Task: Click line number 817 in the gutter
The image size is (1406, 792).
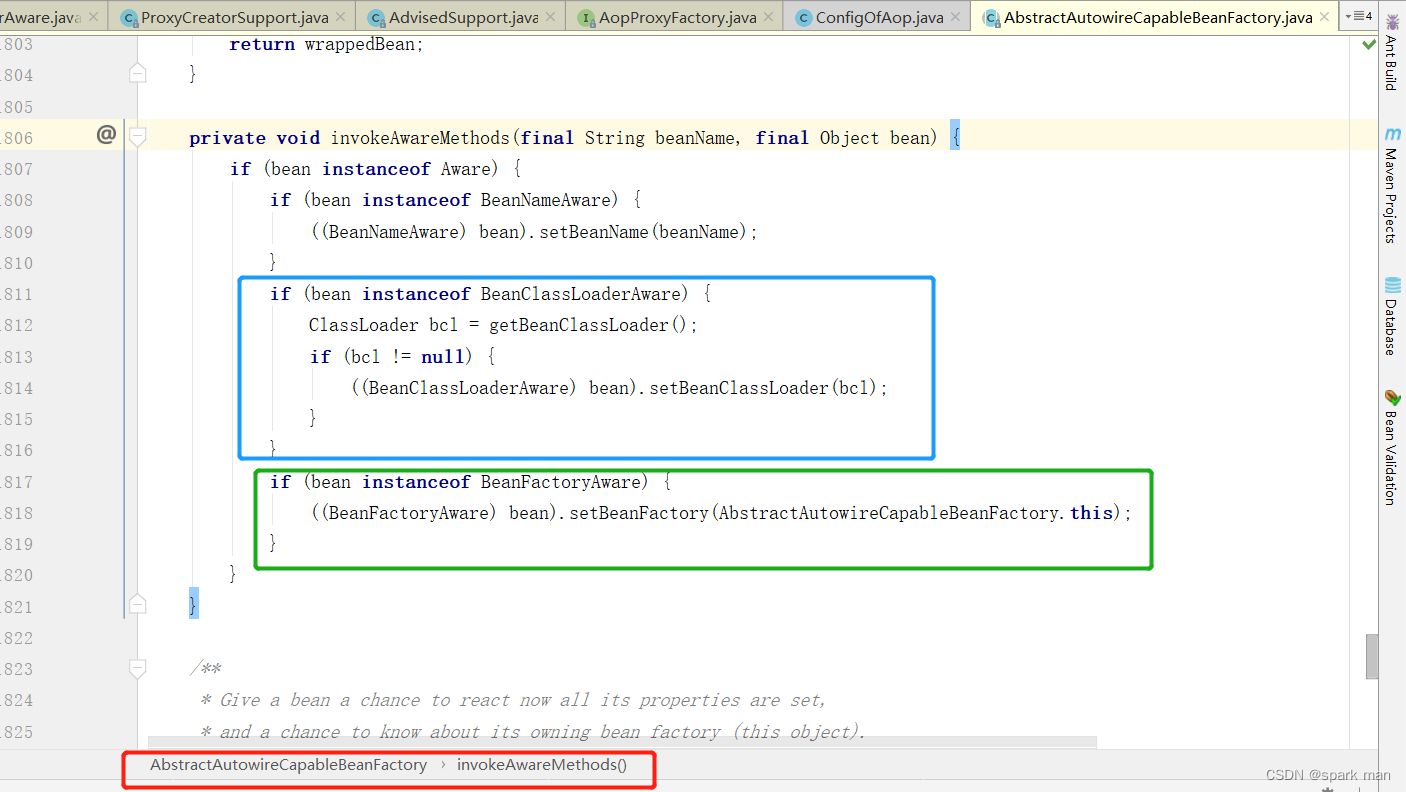Action: (x=17, y=482)
